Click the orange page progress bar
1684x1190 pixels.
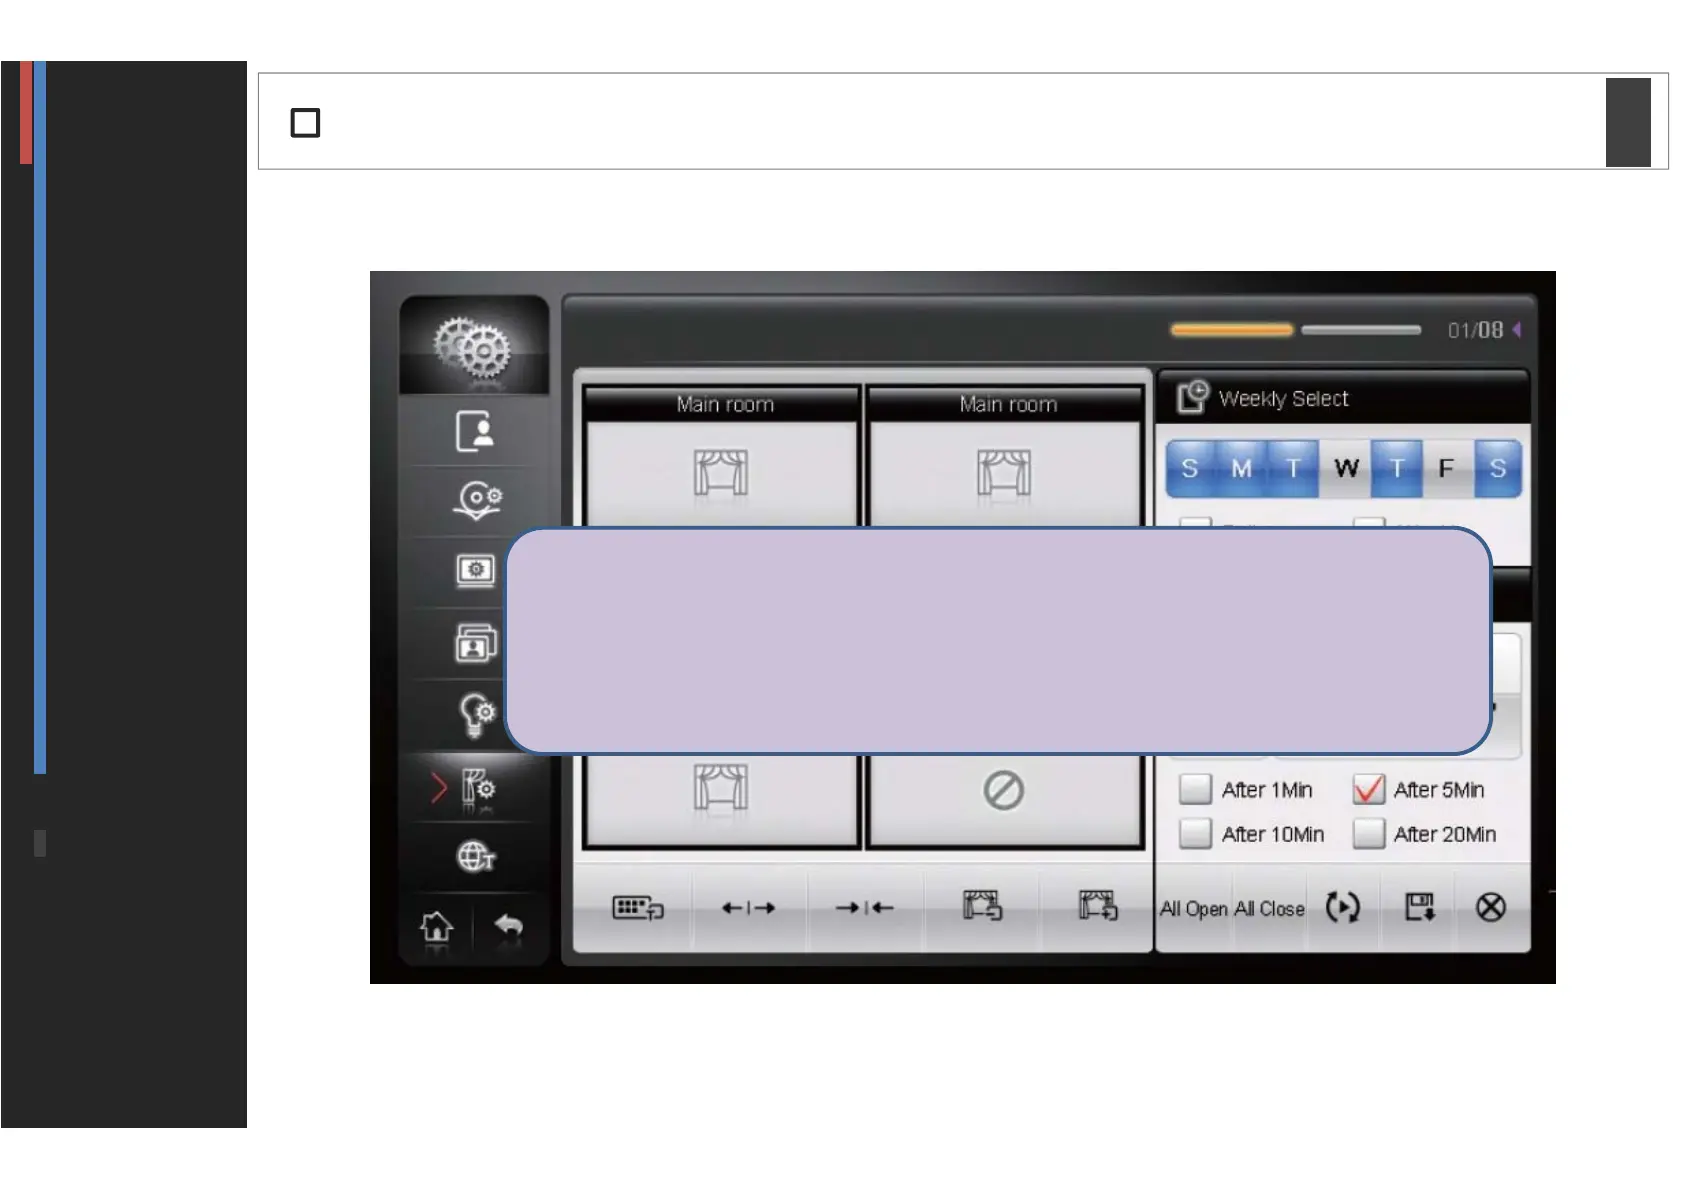click(x=1232, y=329)
